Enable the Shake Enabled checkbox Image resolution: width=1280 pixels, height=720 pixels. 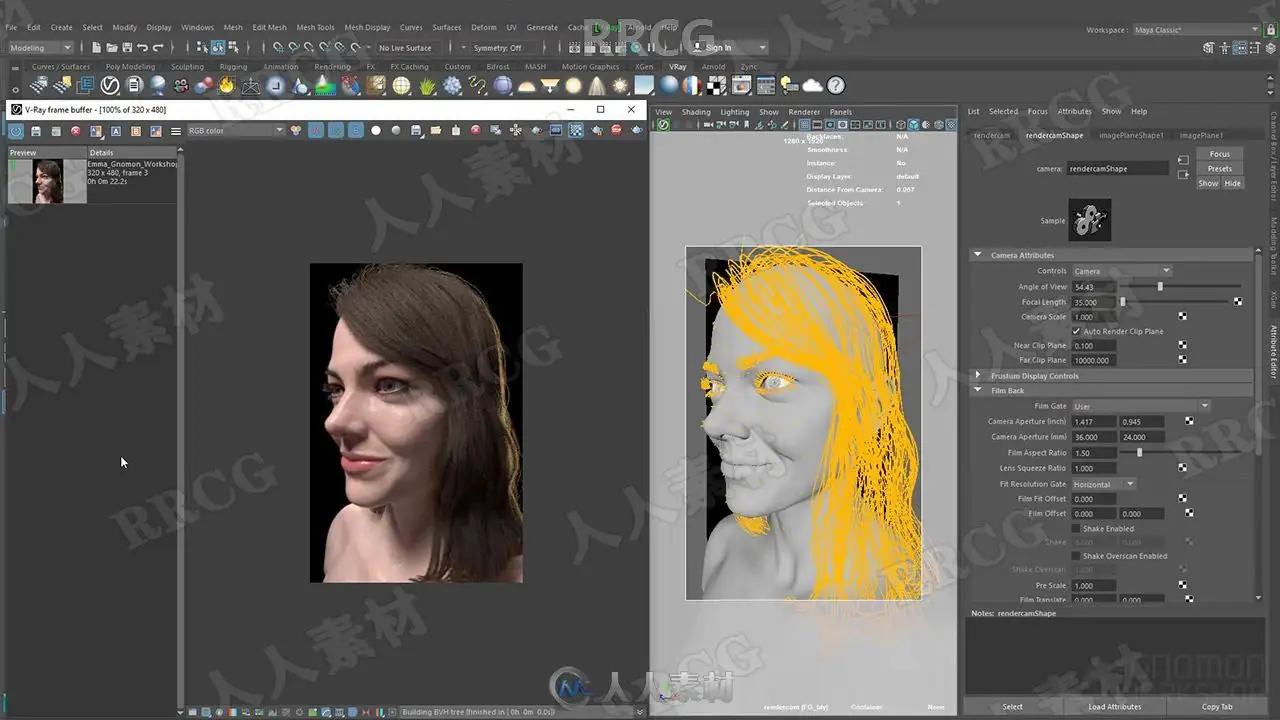tap(1076, 528)
